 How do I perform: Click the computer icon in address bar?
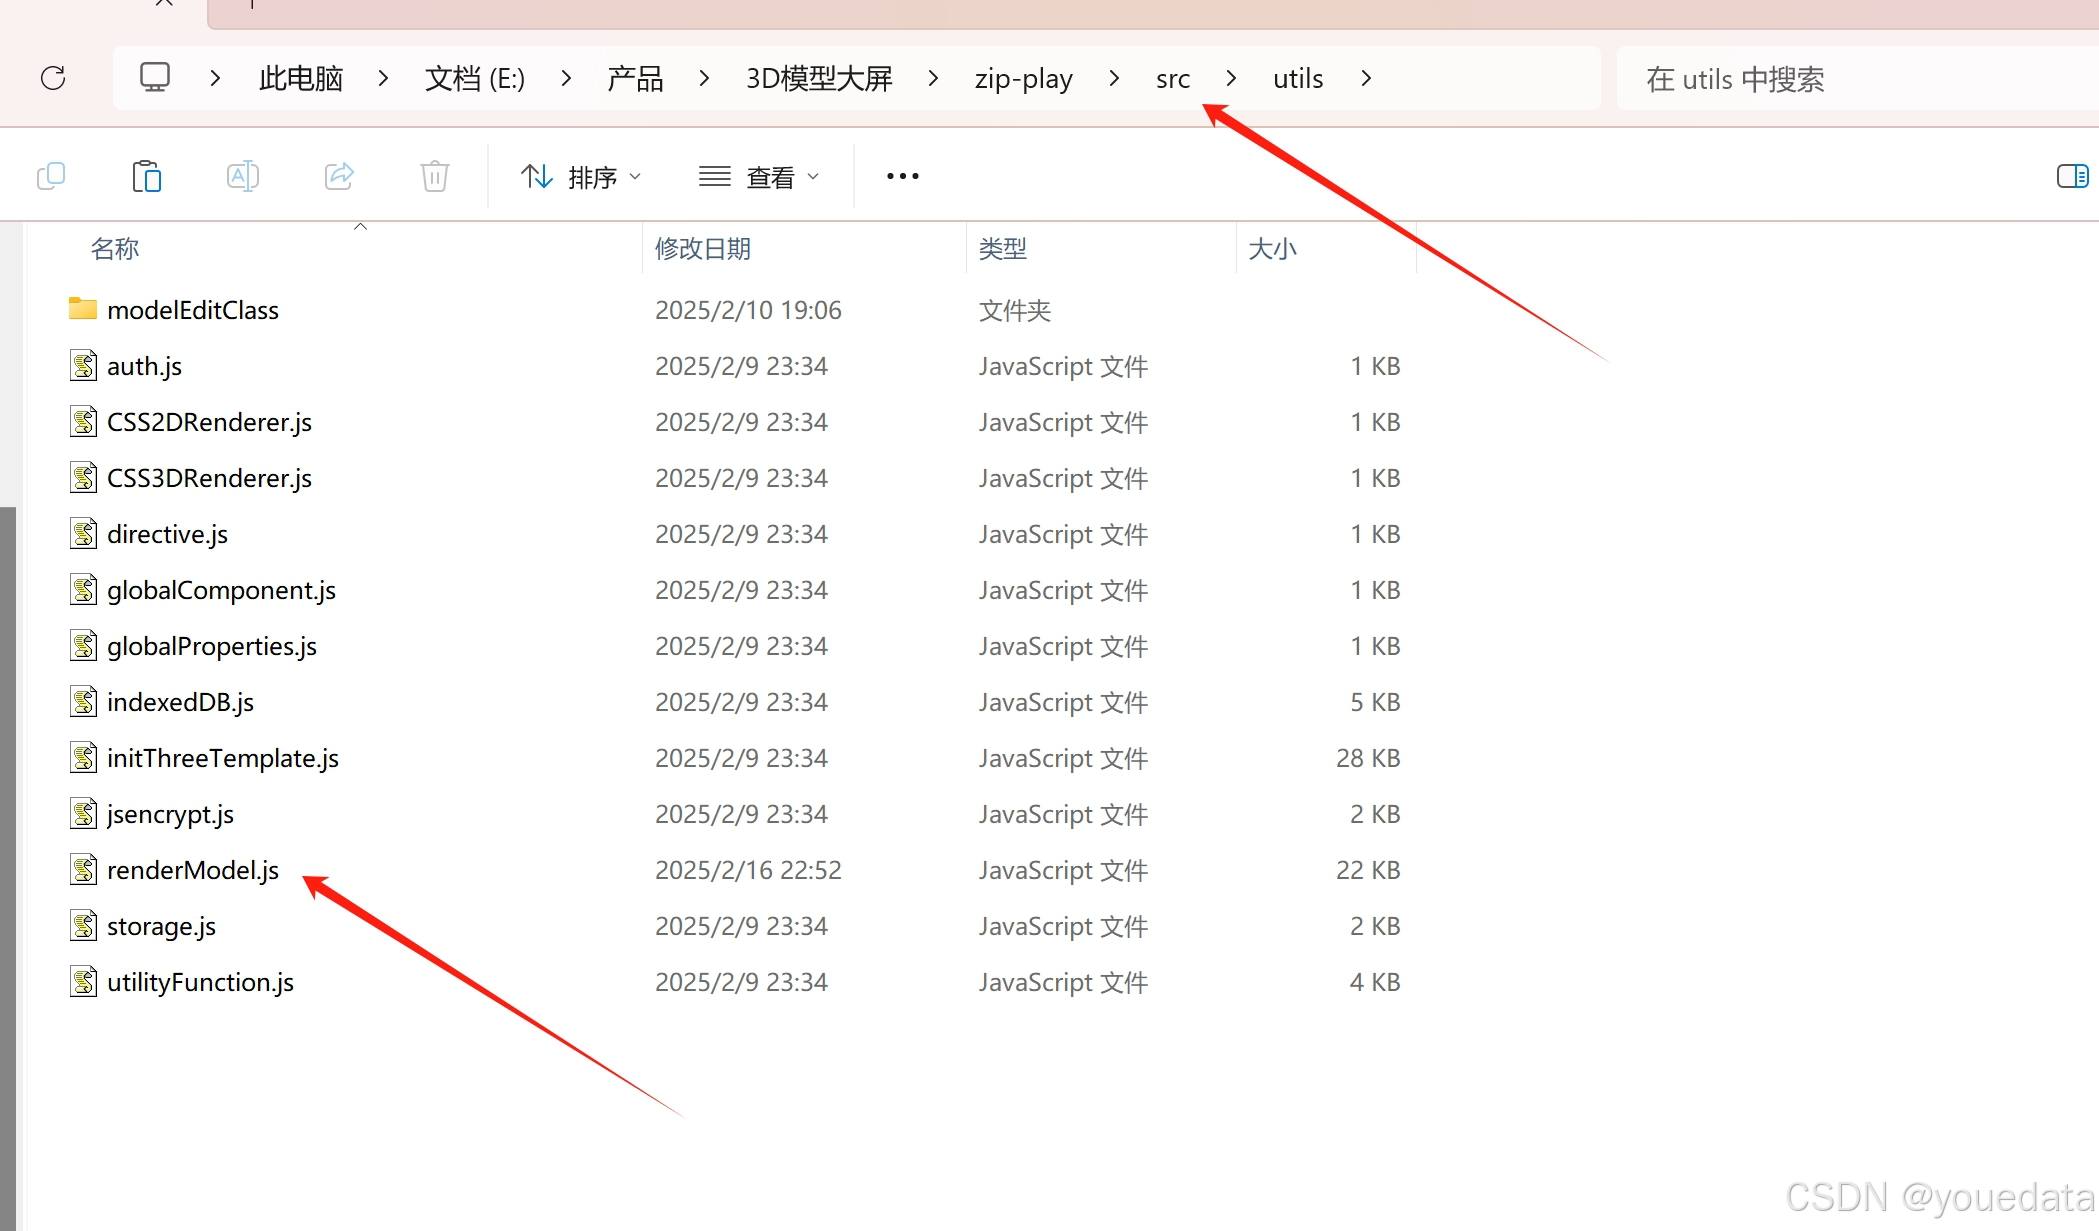(155, 78)
